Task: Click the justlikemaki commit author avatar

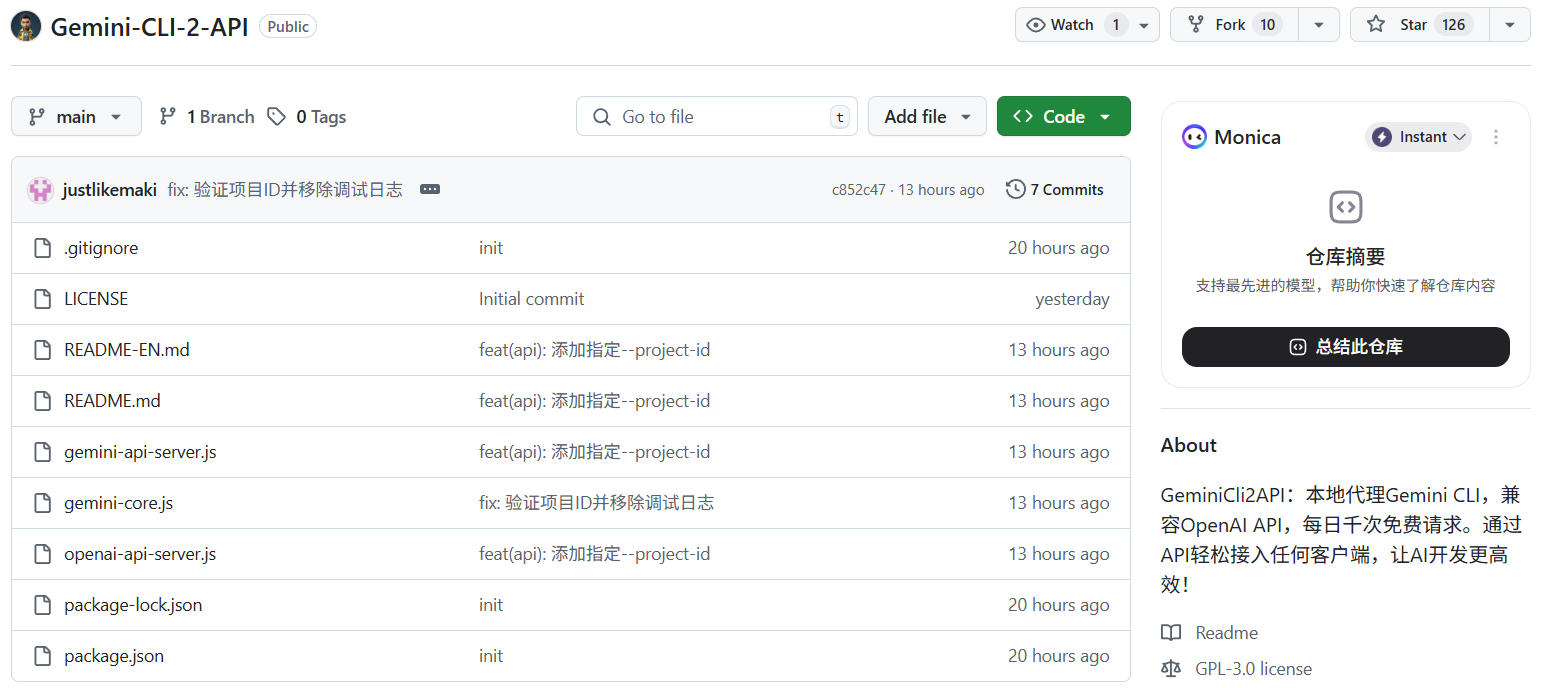Action: 40,190
